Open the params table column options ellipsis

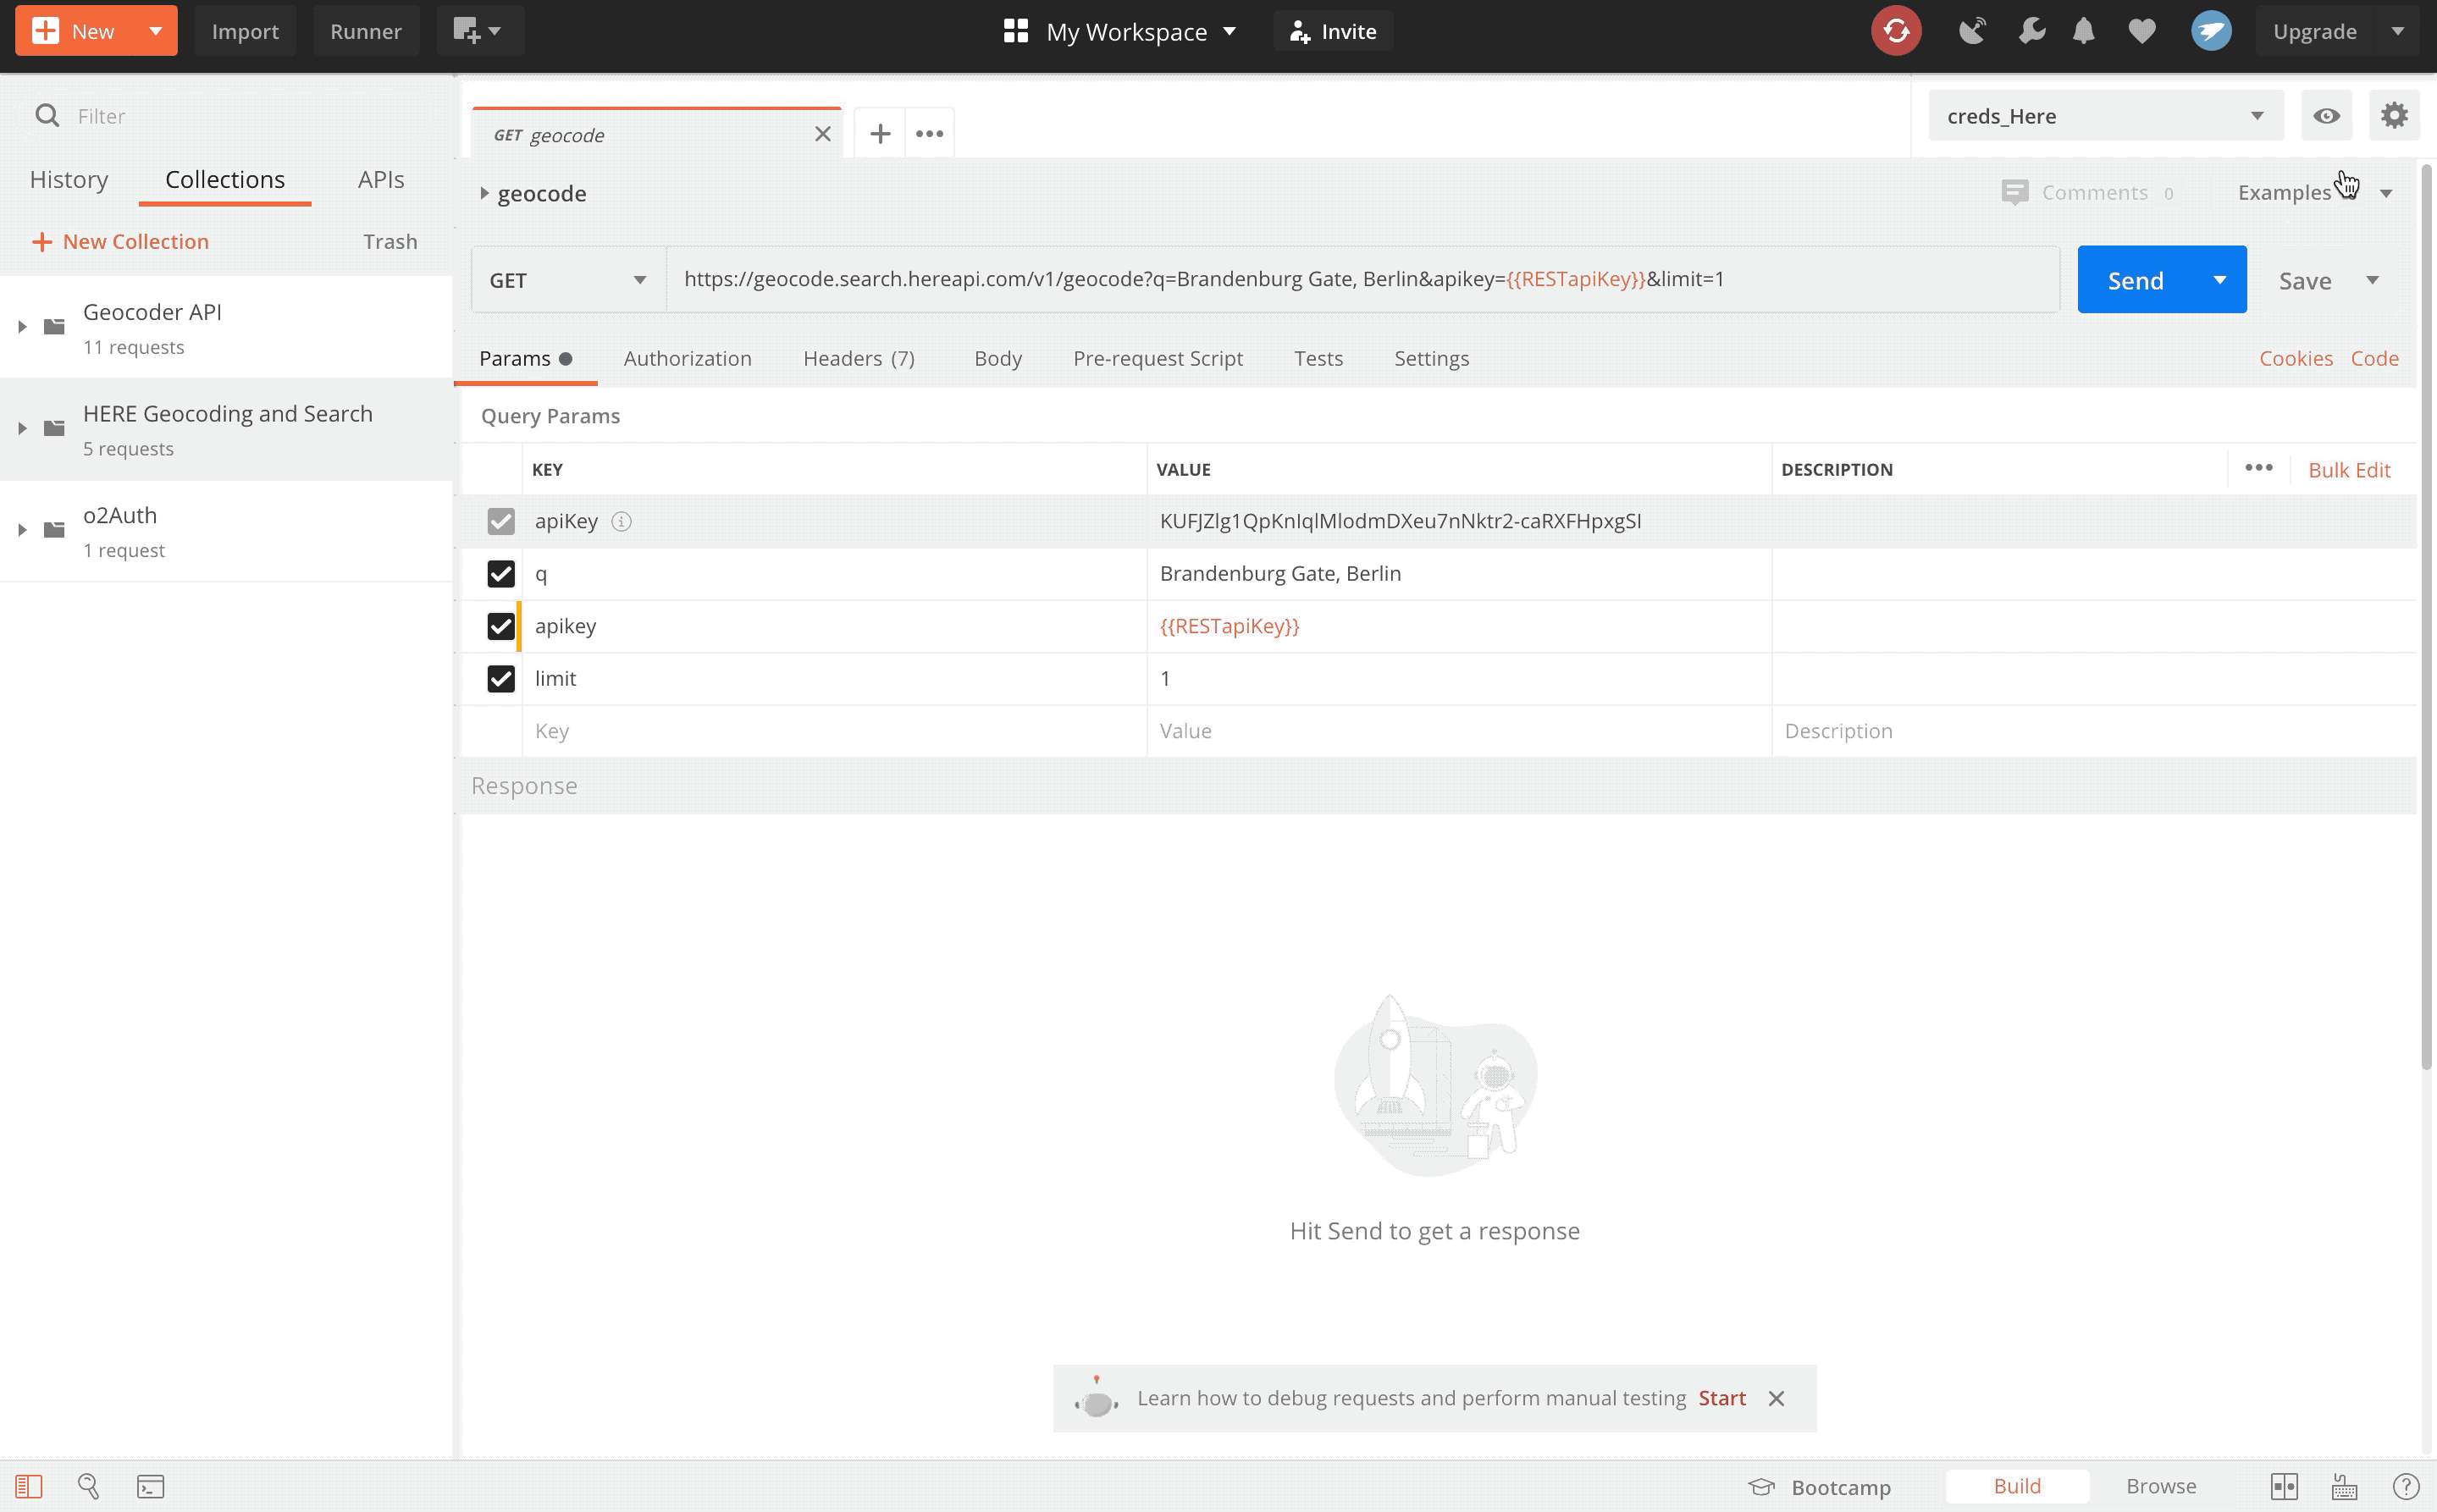(2258, 468)
